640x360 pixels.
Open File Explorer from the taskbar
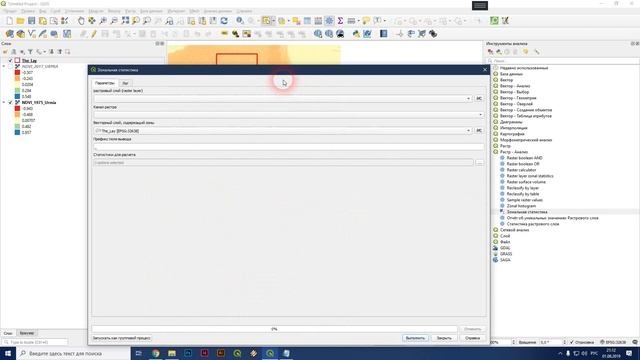coord(172,353)
